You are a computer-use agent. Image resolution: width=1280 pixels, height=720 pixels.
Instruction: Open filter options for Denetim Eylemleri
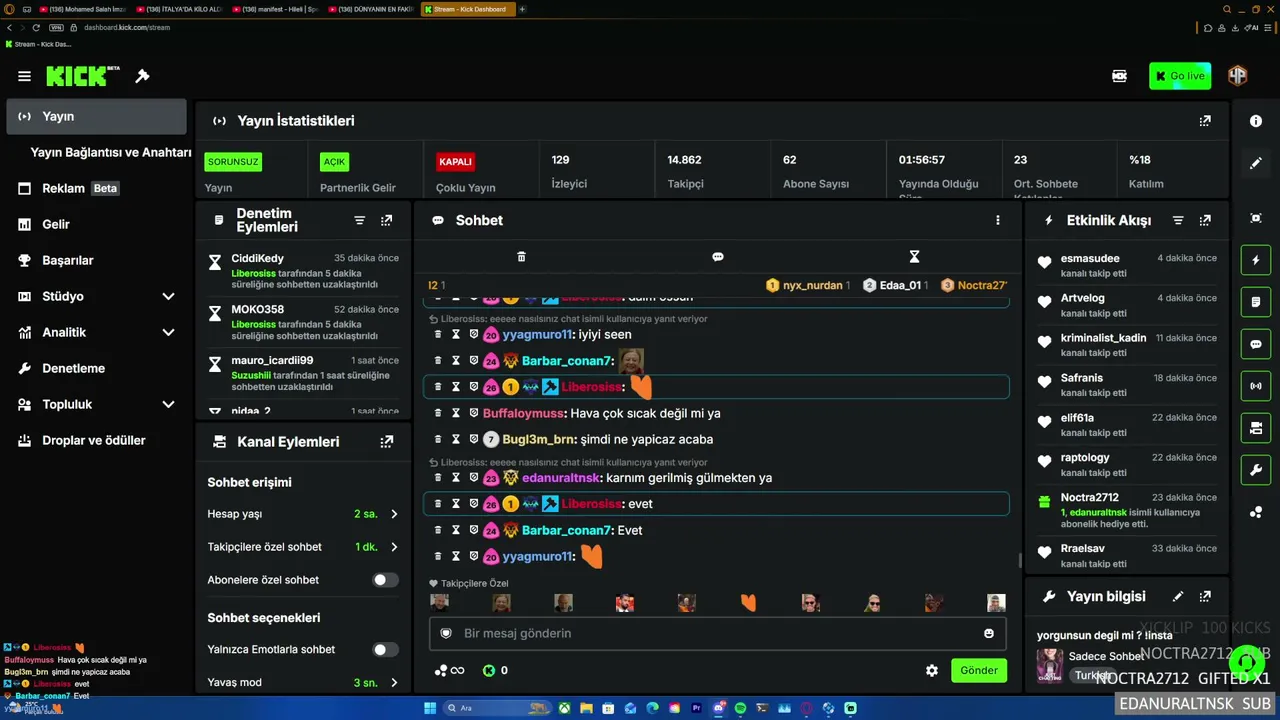click(360, 220)
